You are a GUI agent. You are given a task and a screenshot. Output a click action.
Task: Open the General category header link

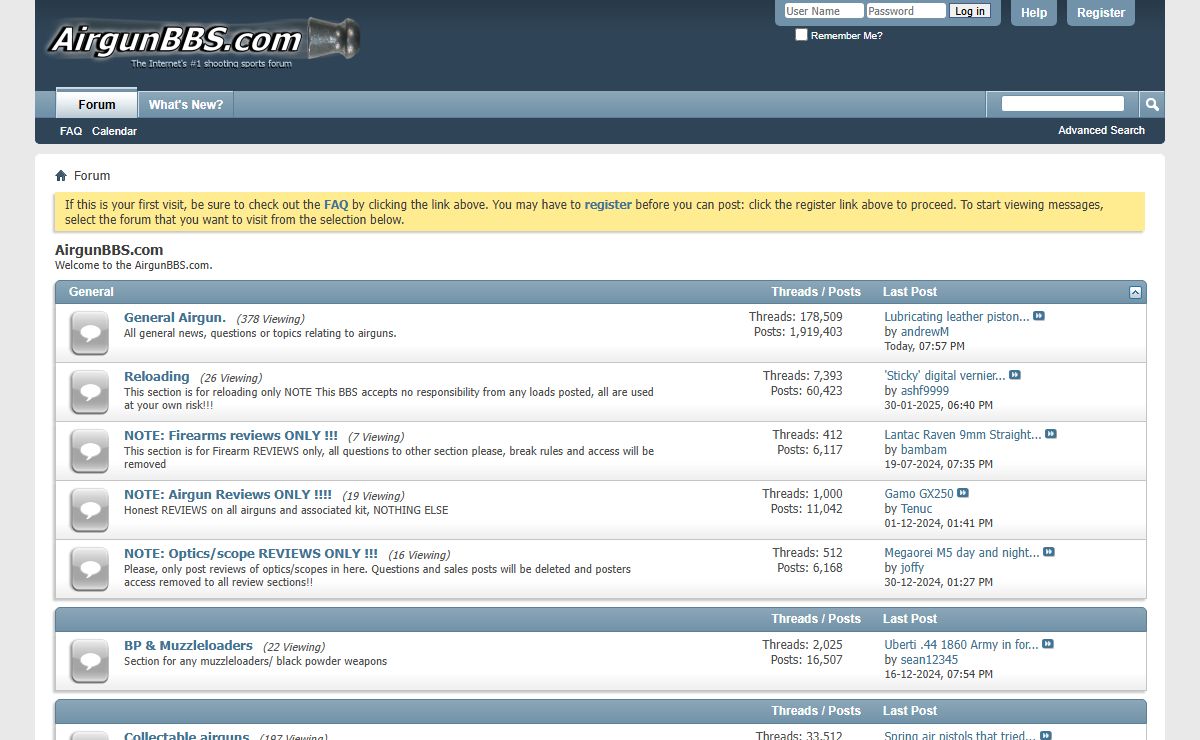coord(91,292)
